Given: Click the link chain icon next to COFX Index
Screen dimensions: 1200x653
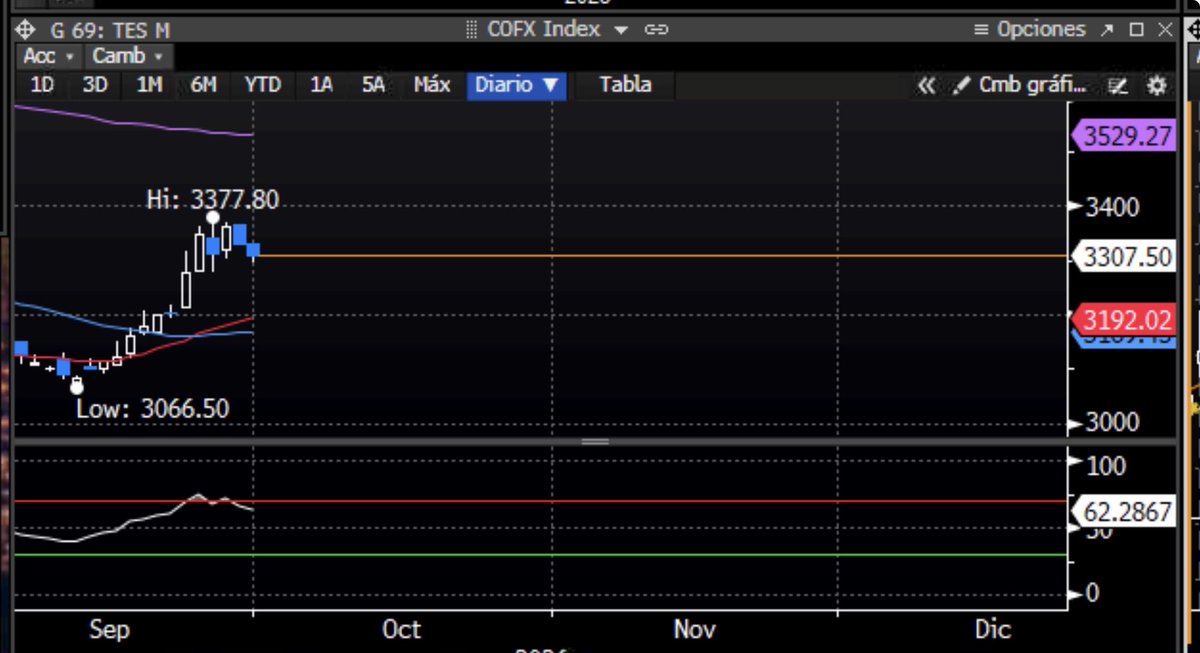Looking at the screenshot, I should click(656, 30).
